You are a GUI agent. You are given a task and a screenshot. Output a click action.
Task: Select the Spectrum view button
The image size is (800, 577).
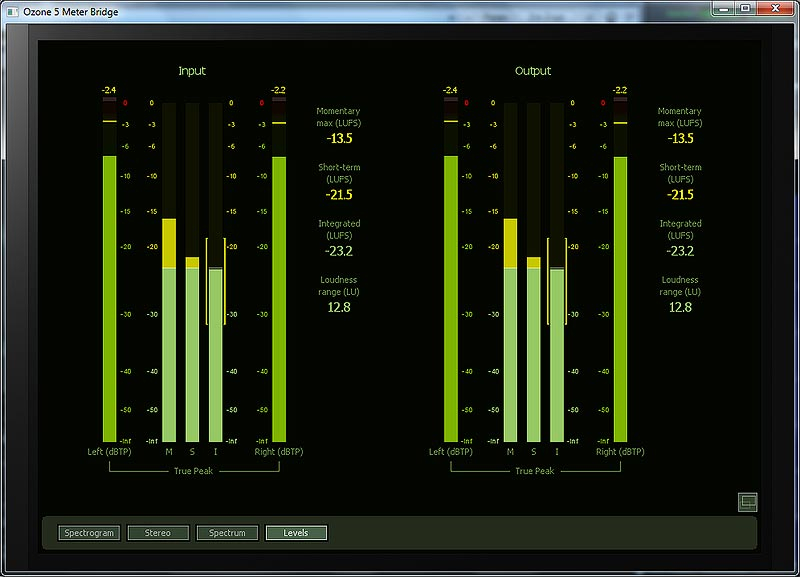(x=227, y=533)
